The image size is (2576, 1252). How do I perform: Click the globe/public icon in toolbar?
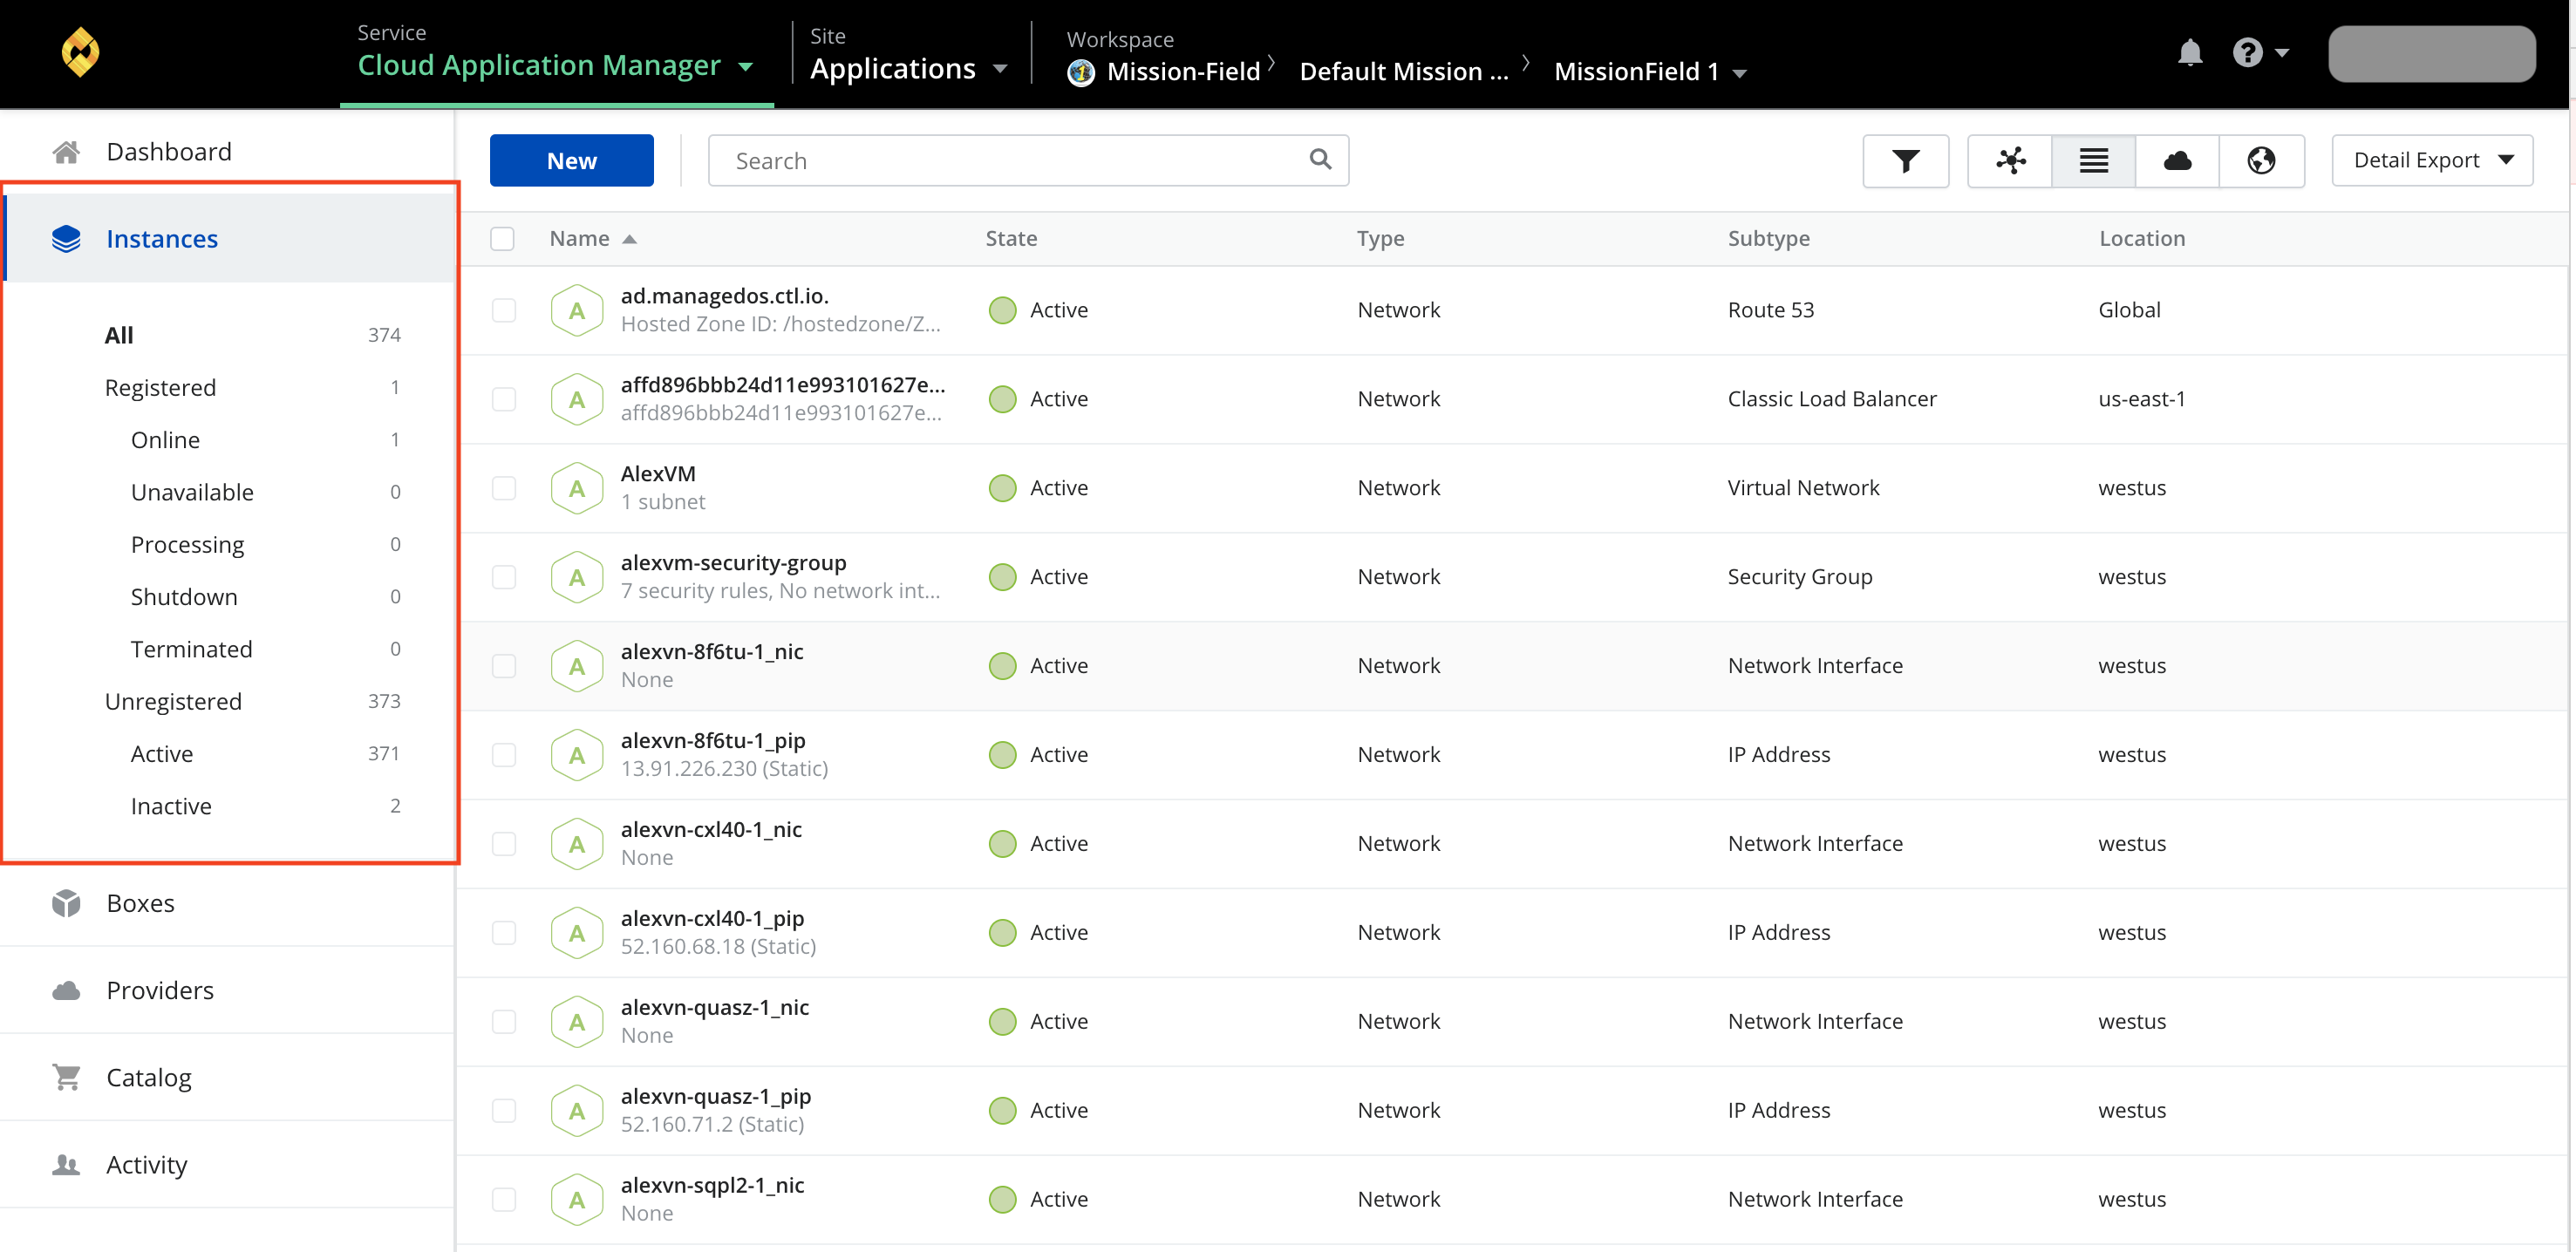[2262, 160]
